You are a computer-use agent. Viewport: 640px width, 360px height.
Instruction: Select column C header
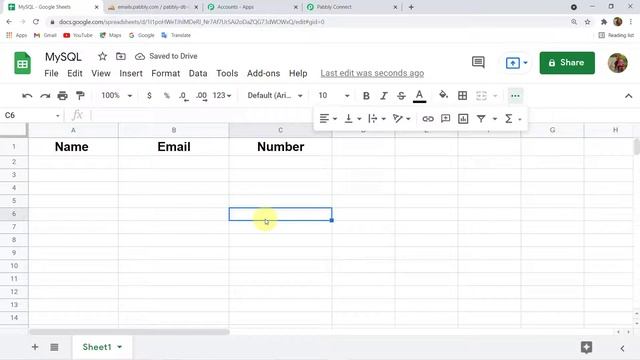coord(280,130)
